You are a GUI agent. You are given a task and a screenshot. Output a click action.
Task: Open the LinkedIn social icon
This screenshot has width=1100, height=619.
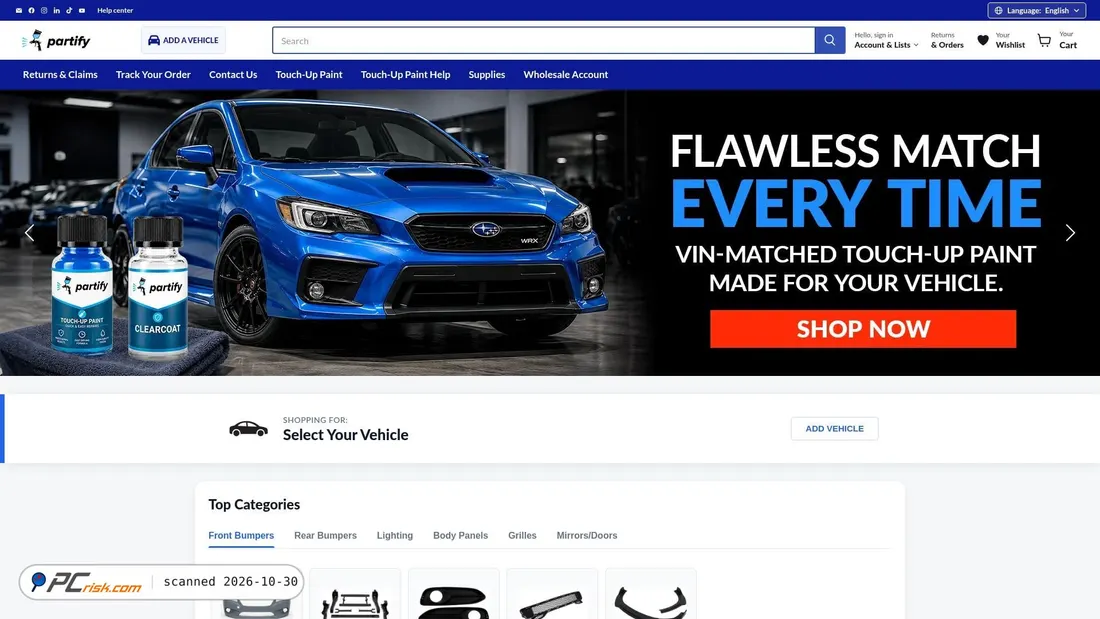(57, 11)
